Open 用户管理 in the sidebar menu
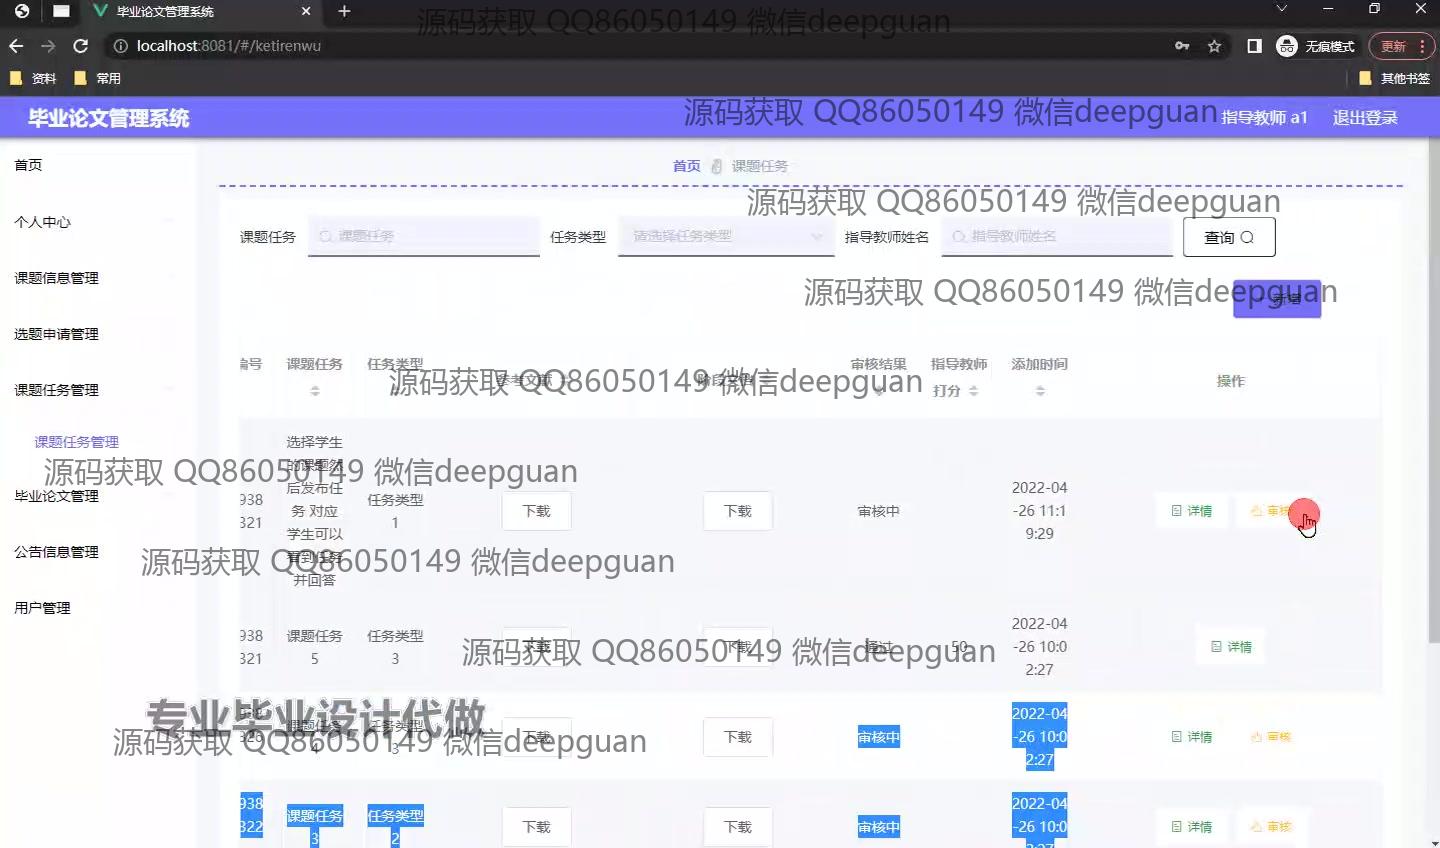 42,607
